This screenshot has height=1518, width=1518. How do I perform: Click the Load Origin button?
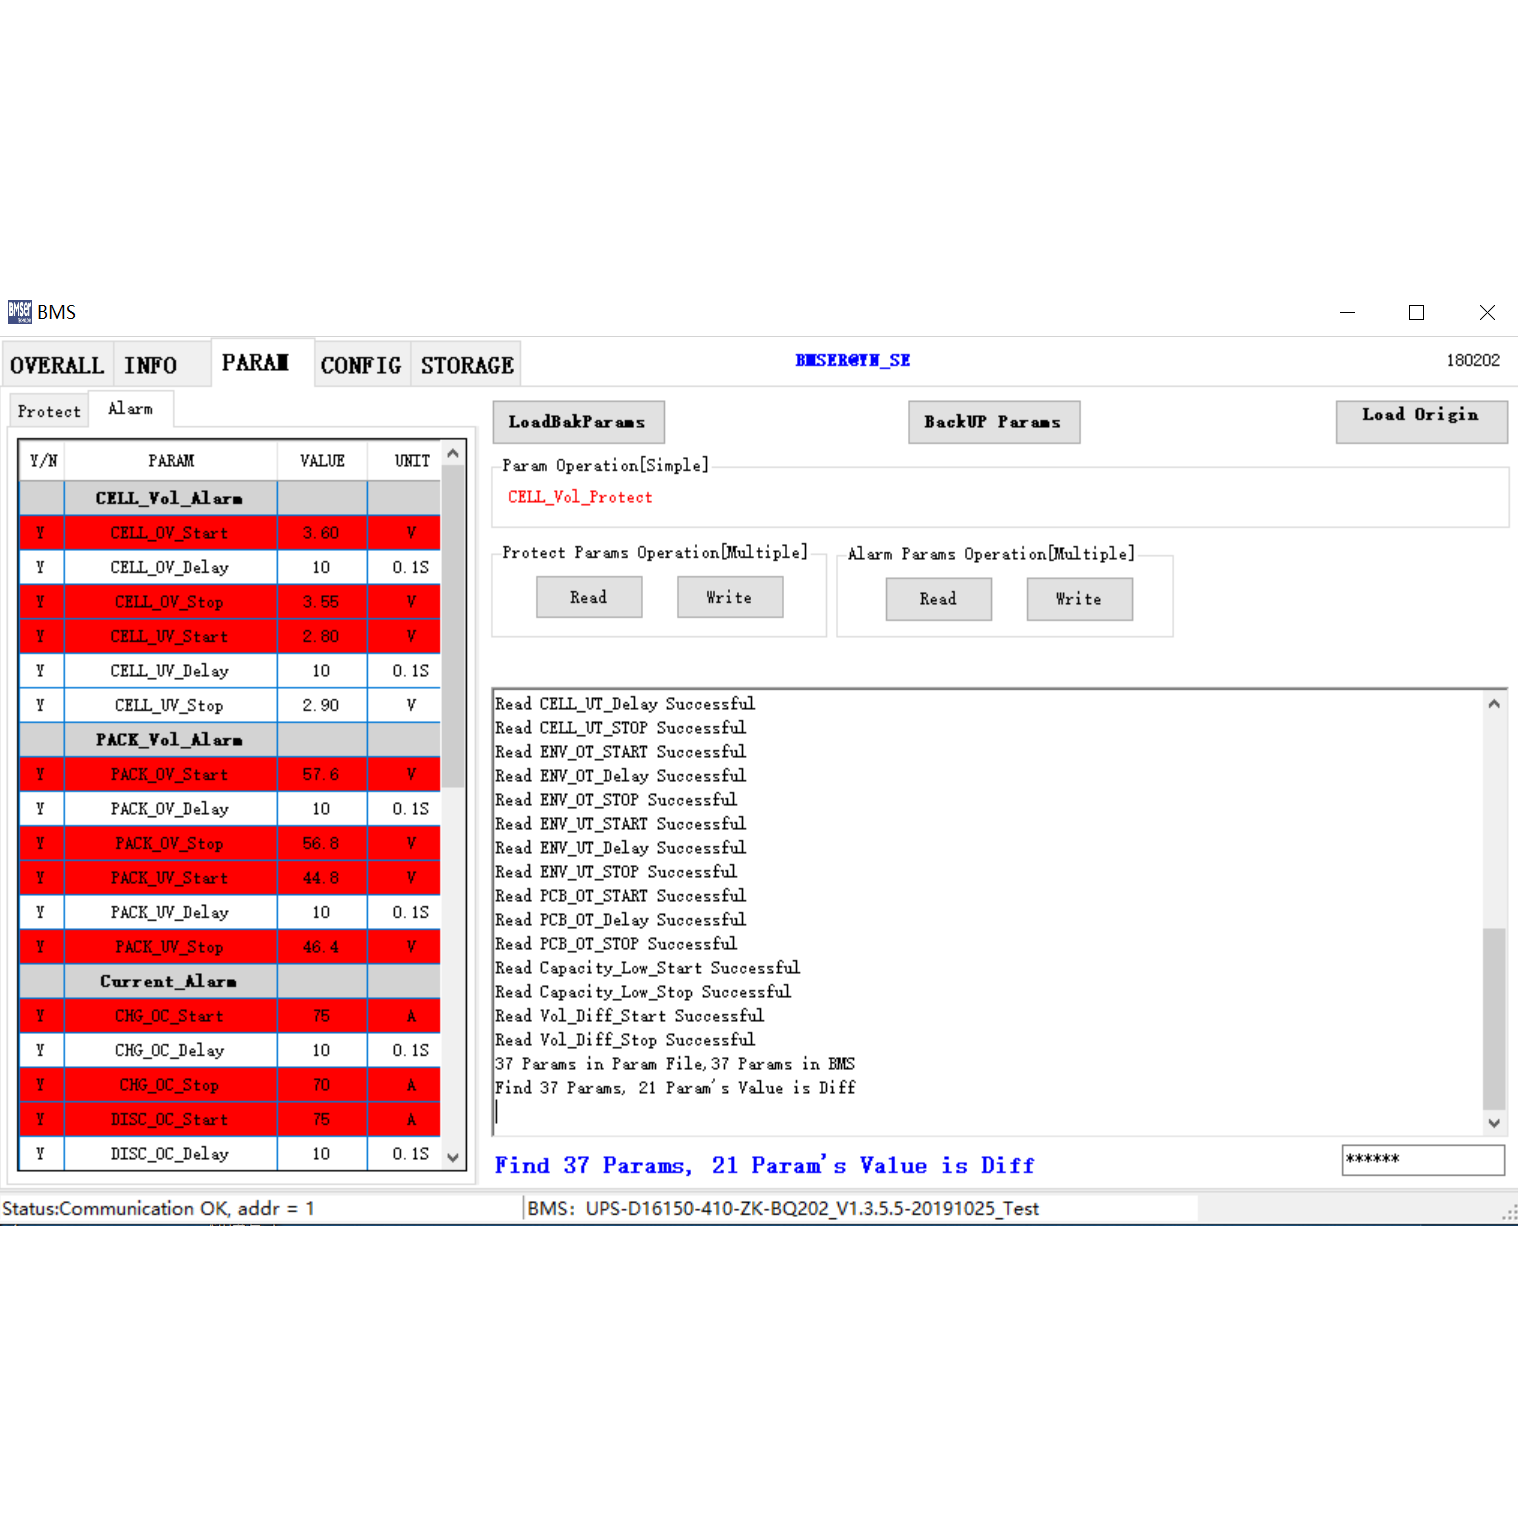tap(1421, 421)
